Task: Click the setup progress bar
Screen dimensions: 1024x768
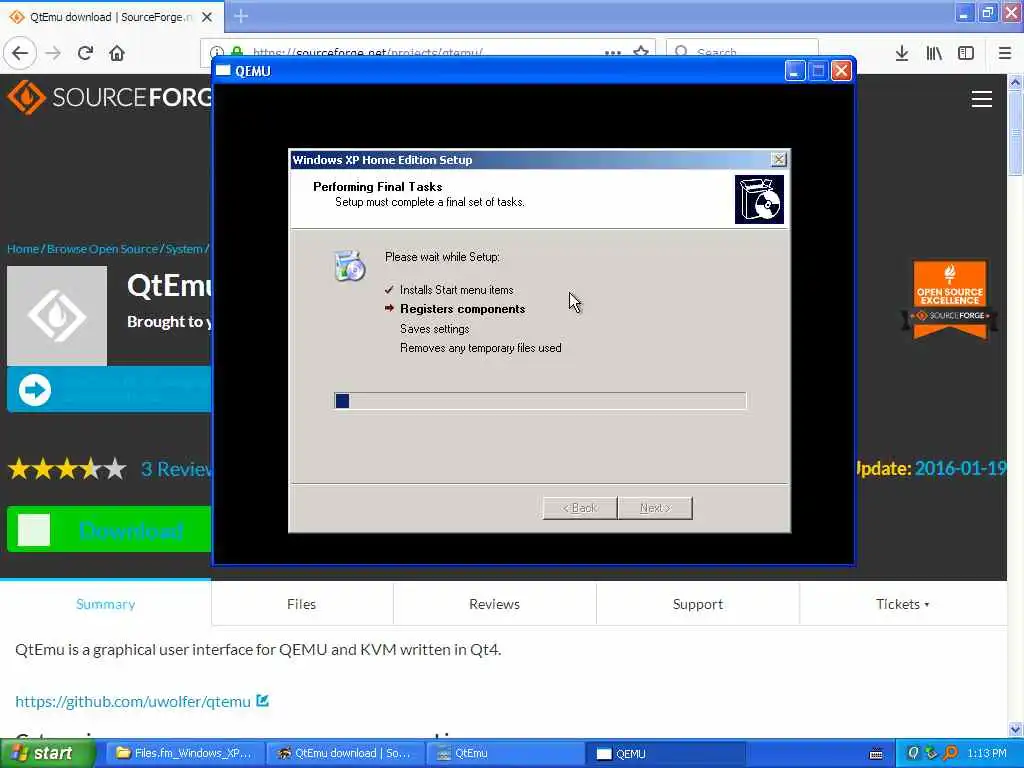Action: click(x=540, y=401)
